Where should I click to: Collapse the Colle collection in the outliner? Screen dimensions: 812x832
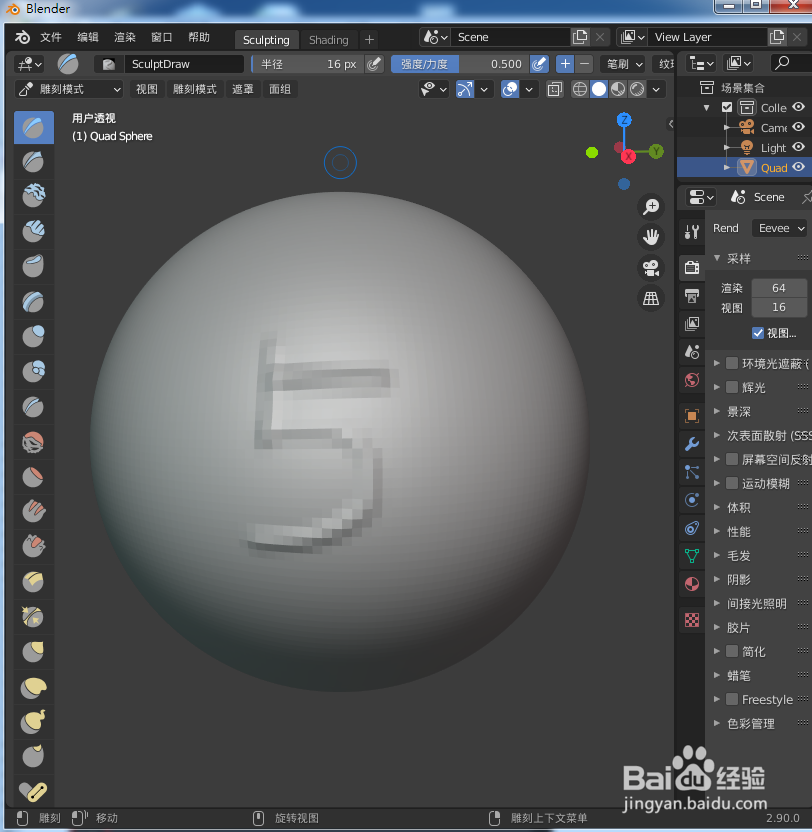pos(707,107)
